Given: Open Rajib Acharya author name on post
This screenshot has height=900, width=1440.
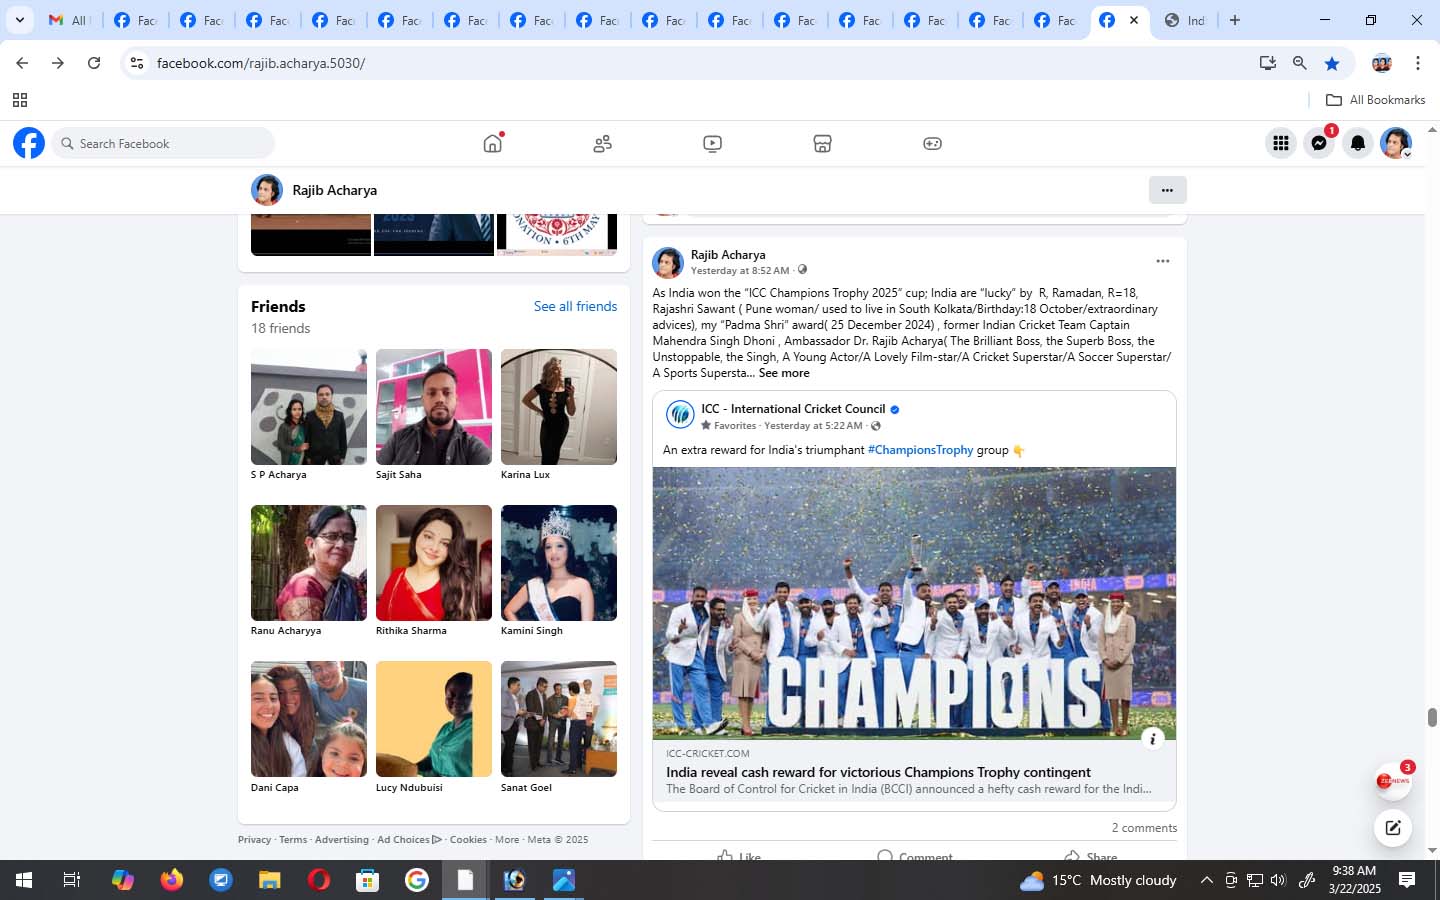Looking at the screenshot, I should click(728, 255).
